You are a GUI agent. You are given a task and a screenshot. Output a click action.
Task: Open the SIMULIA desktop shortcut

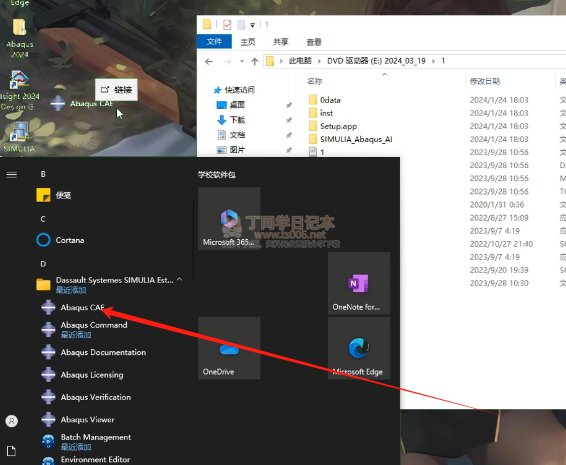[19, 137]
